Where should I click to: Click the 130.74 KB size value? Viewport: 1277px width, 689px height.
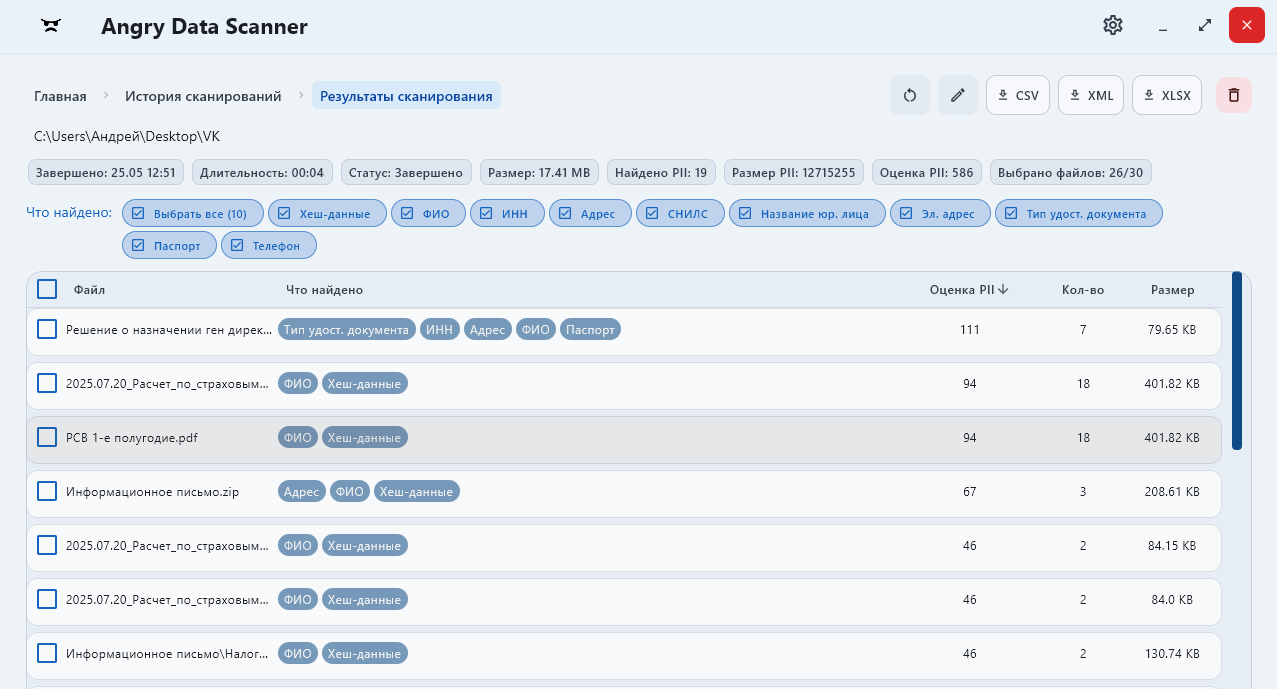[x=1172, y=654]
